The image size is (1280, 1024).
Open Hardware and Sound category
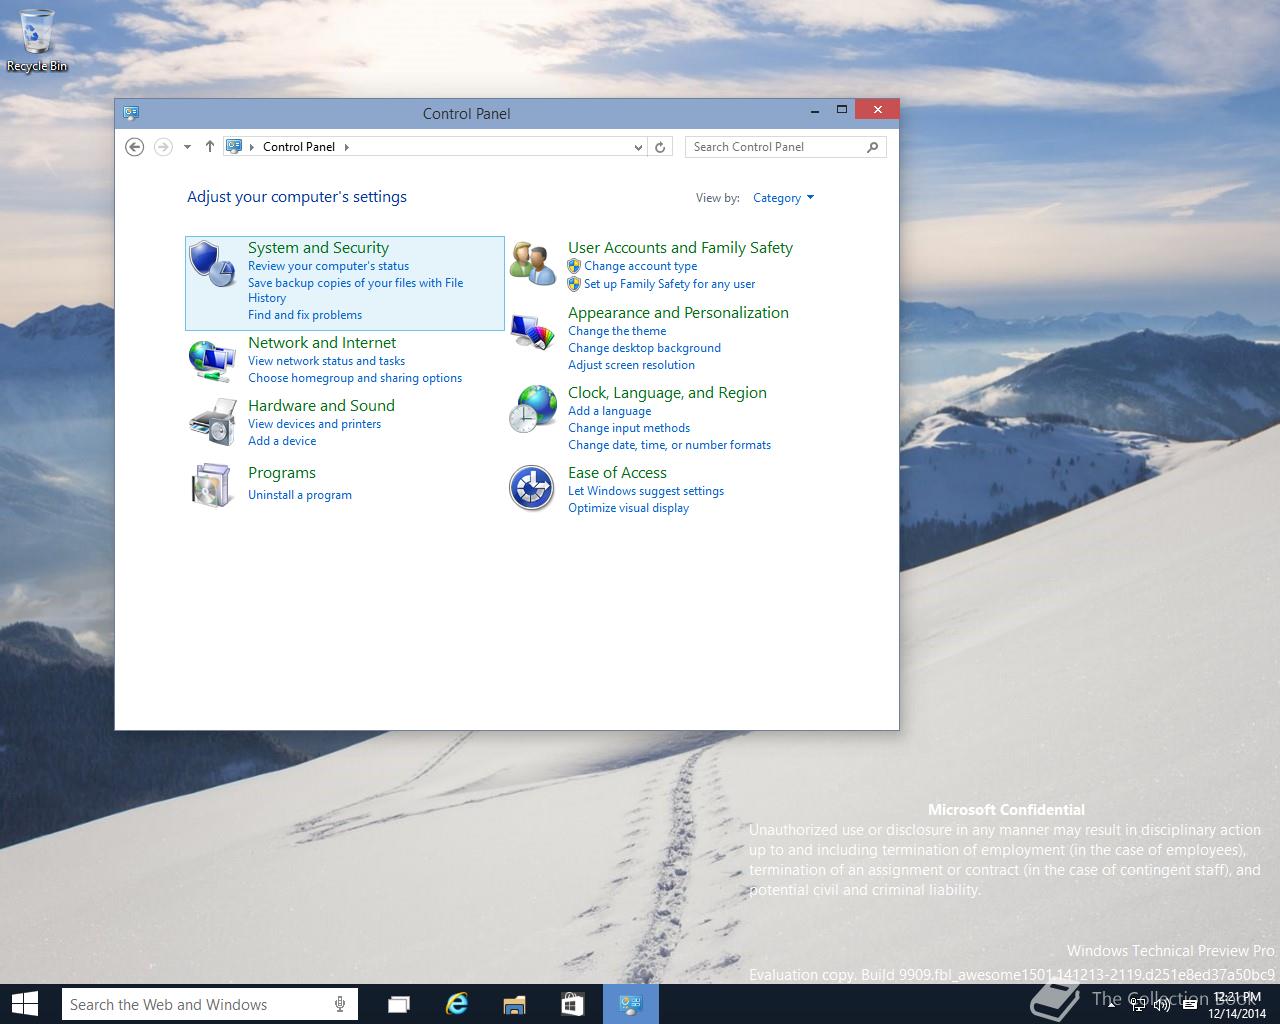coord(321,406)
